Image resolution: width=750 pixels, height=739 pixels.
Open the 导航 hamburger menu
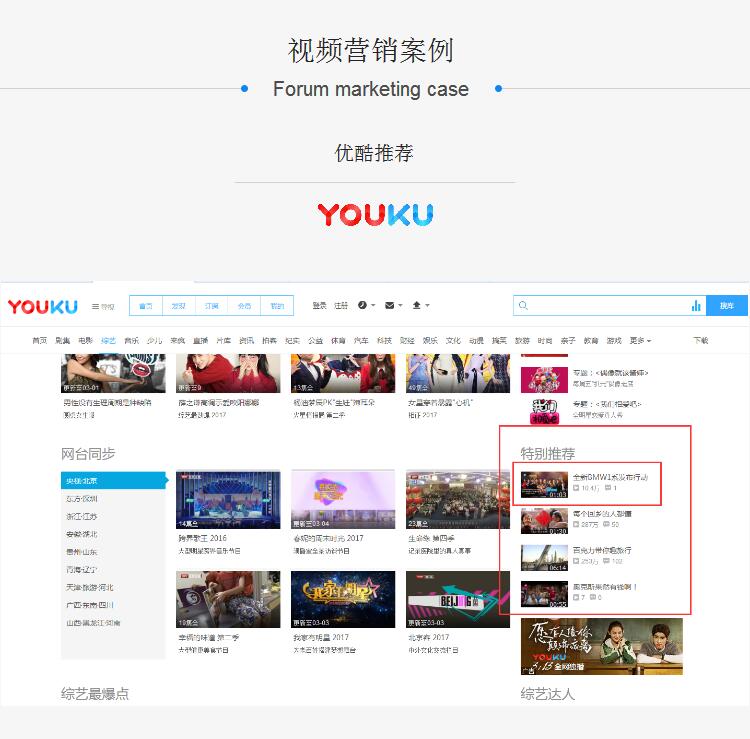(x=103, y=307)
